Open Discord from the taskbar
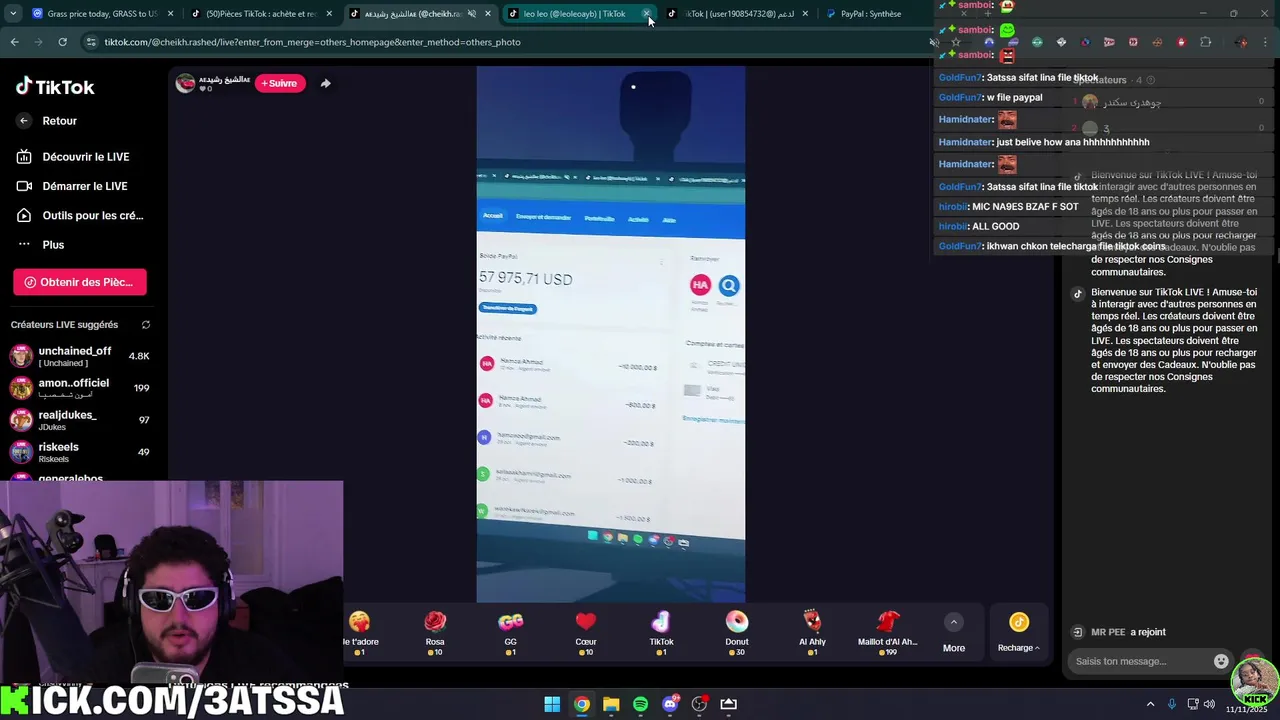1280x720 pixels. (670, 704)
